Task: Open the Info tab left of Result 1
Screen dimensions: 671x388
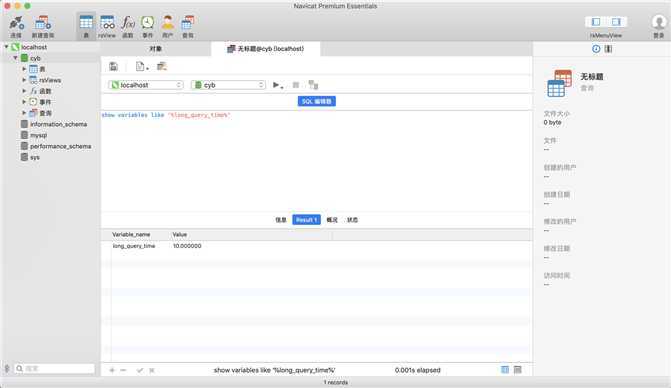Action: coord(281,220)
